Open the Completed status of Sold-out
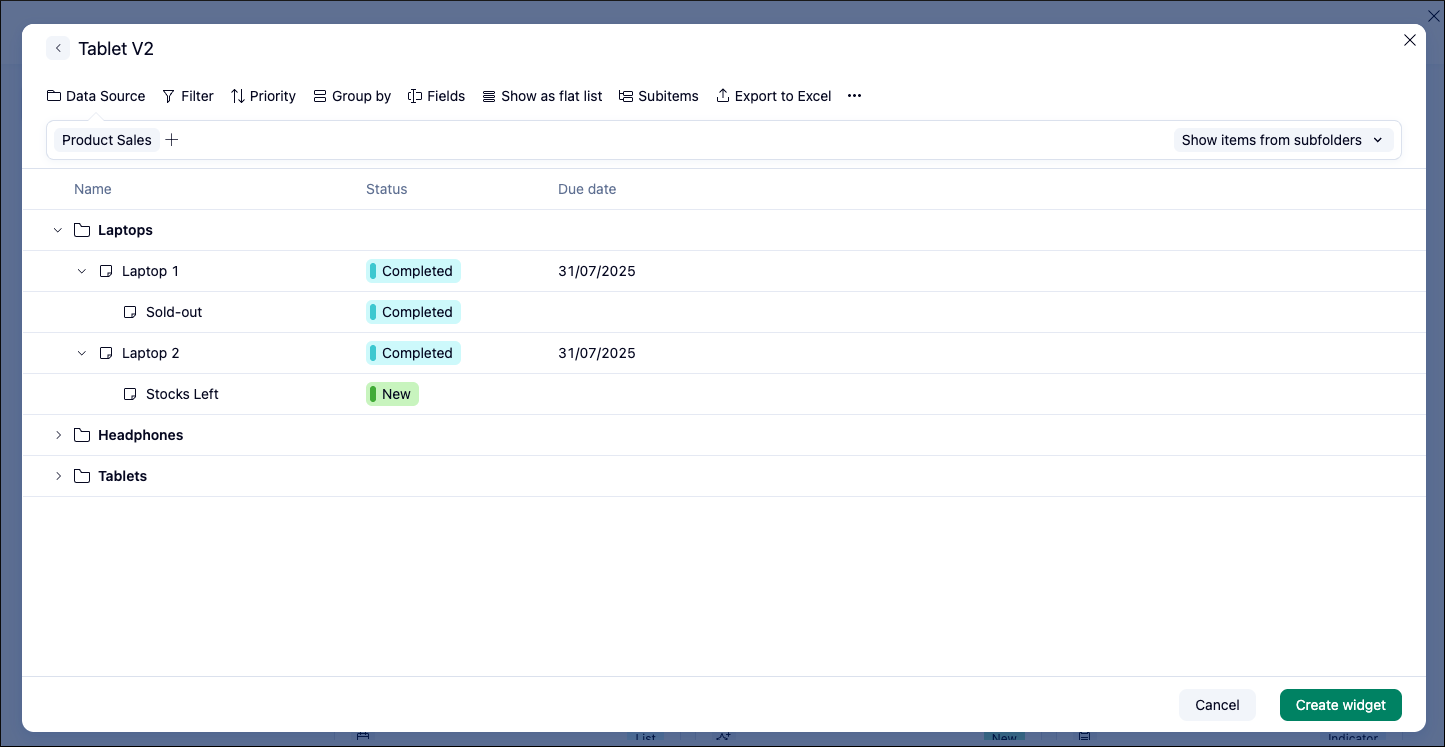This screenshot has width=1445, height=747. click(x=413, y=312)
